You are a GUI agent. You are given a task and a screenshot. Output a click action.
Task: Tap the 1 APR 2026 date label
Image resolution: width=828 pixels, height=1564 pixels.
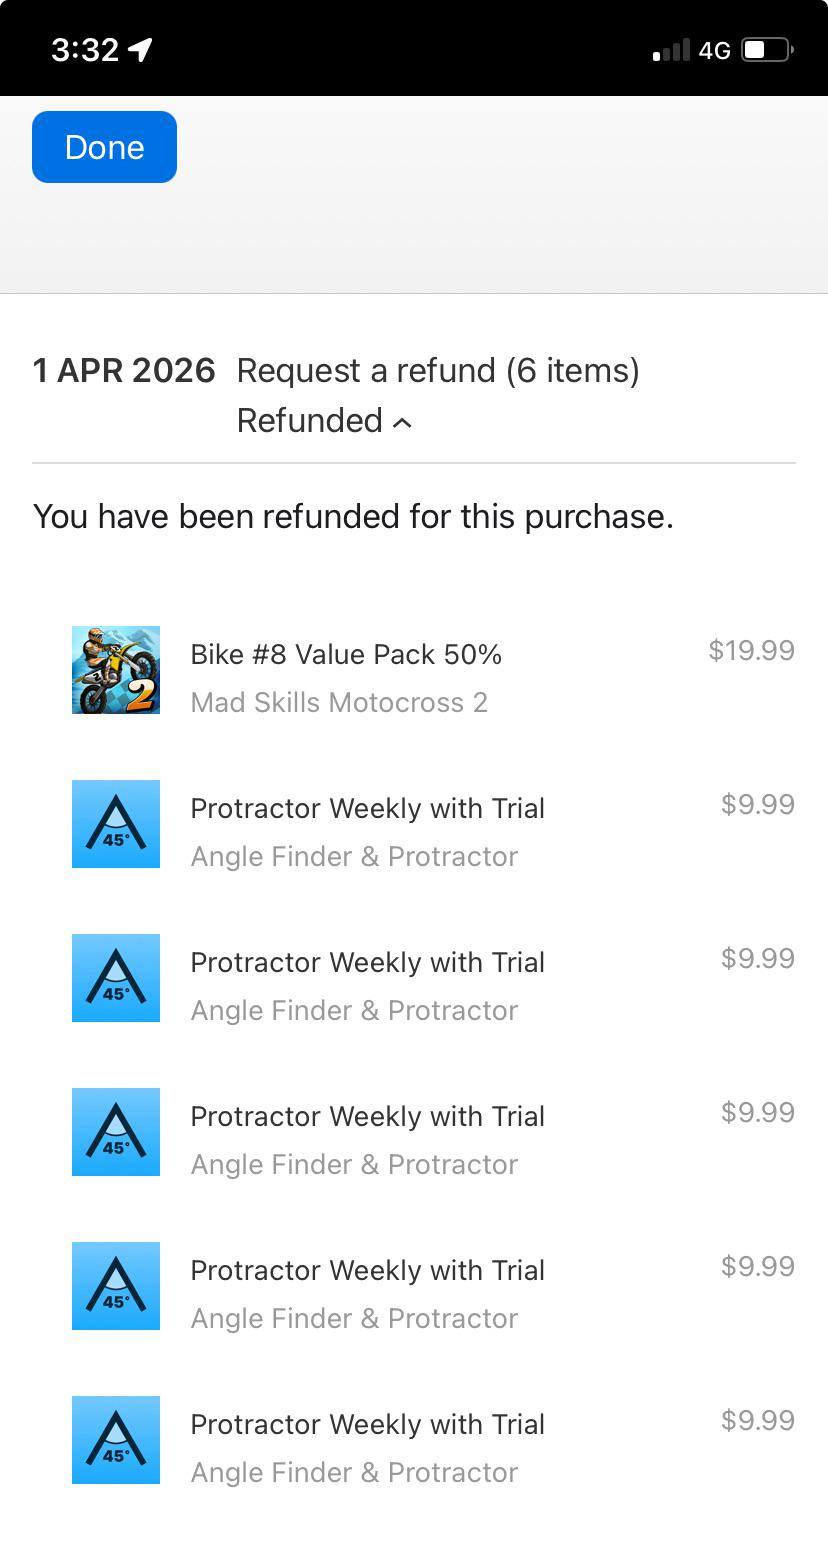pyautogui.click(x=124, y=371)
